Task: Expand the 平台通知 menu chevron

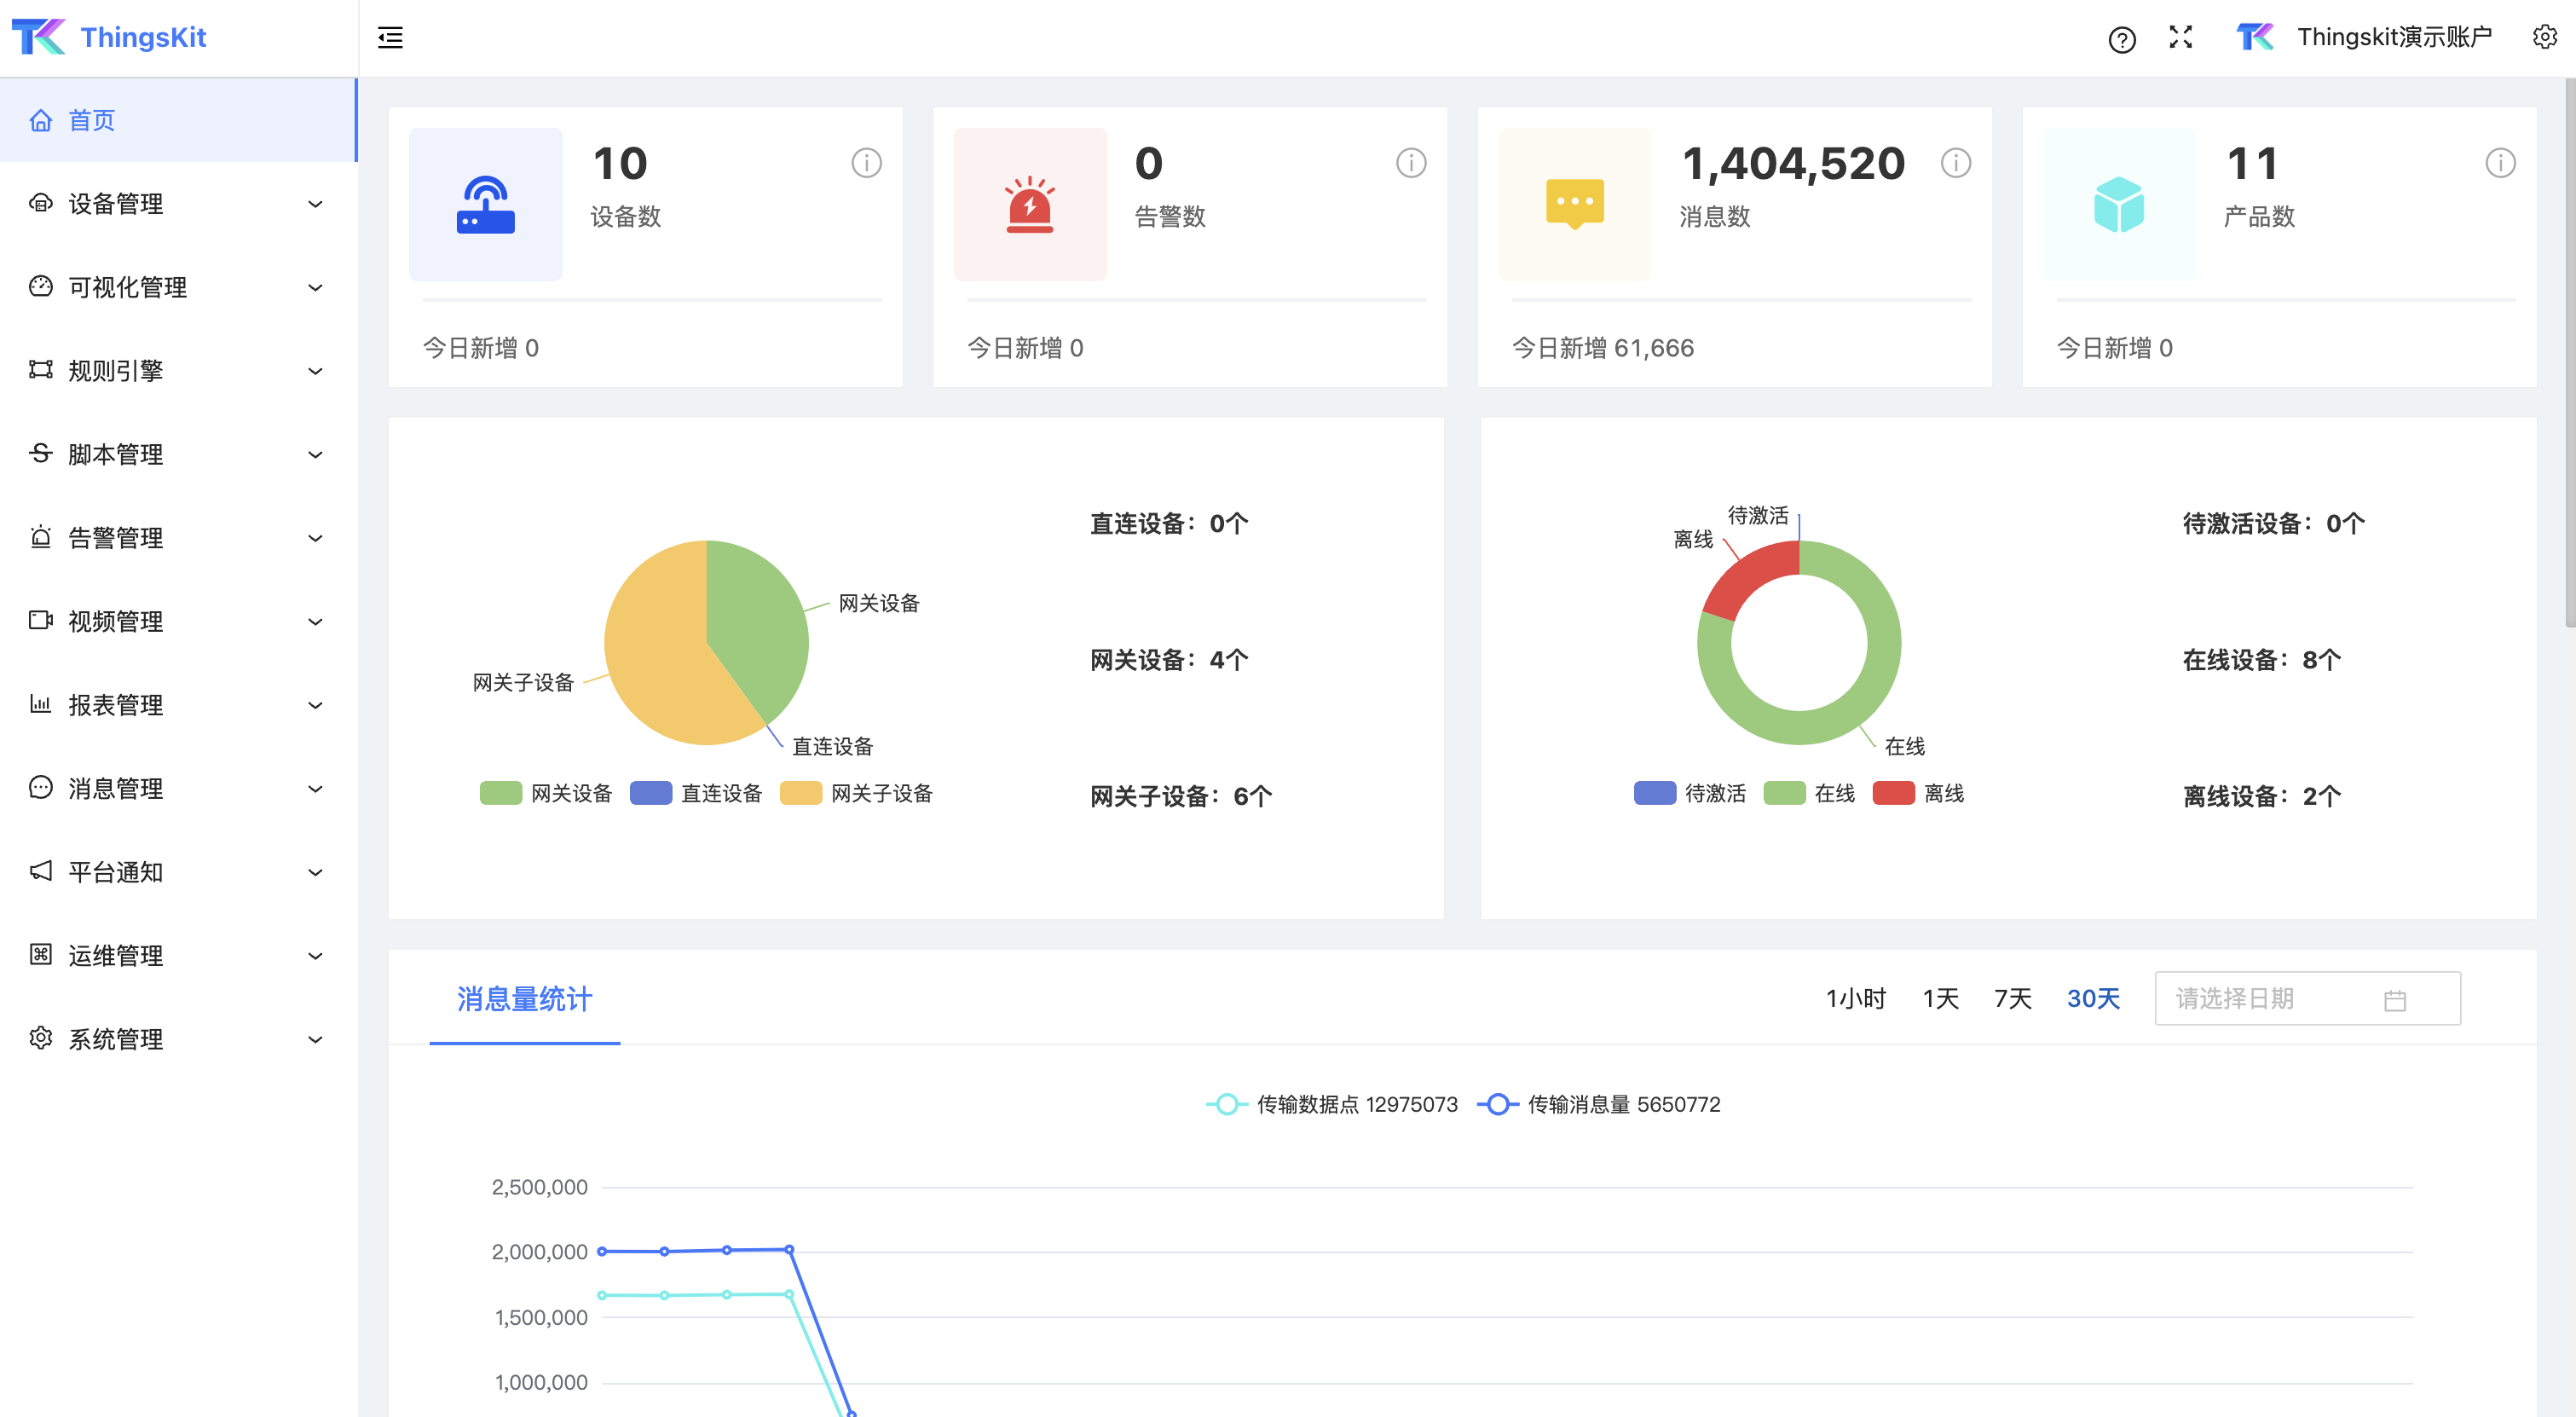Action: (x=315, y=872)
